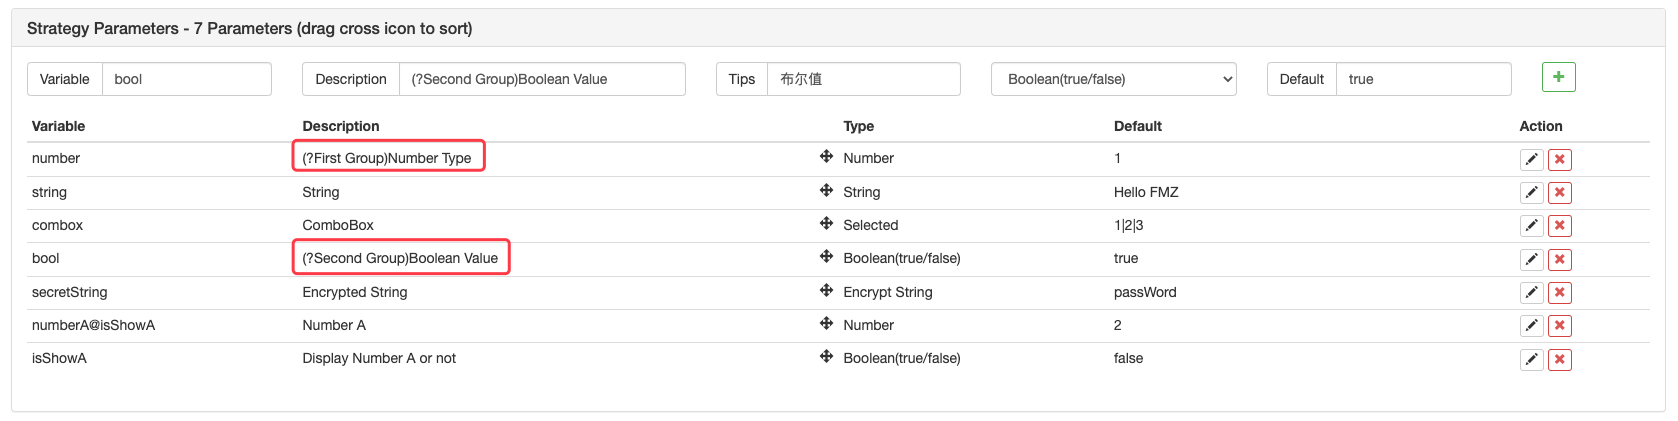Delete the isShowA parameter row
1678x421 pixels.
point(1559,360)
